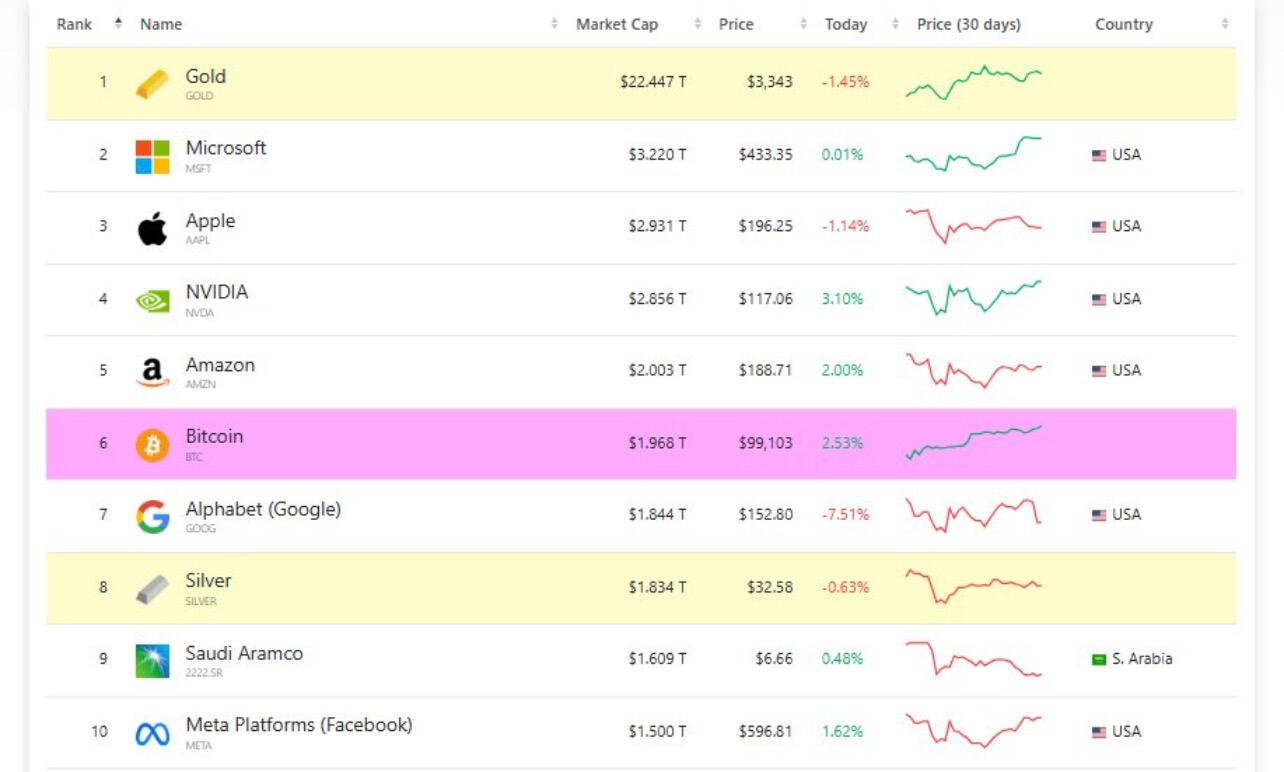Open the Alphabet (Google) link
Screen dimensions: 1284x772
[x=263, y=509]
